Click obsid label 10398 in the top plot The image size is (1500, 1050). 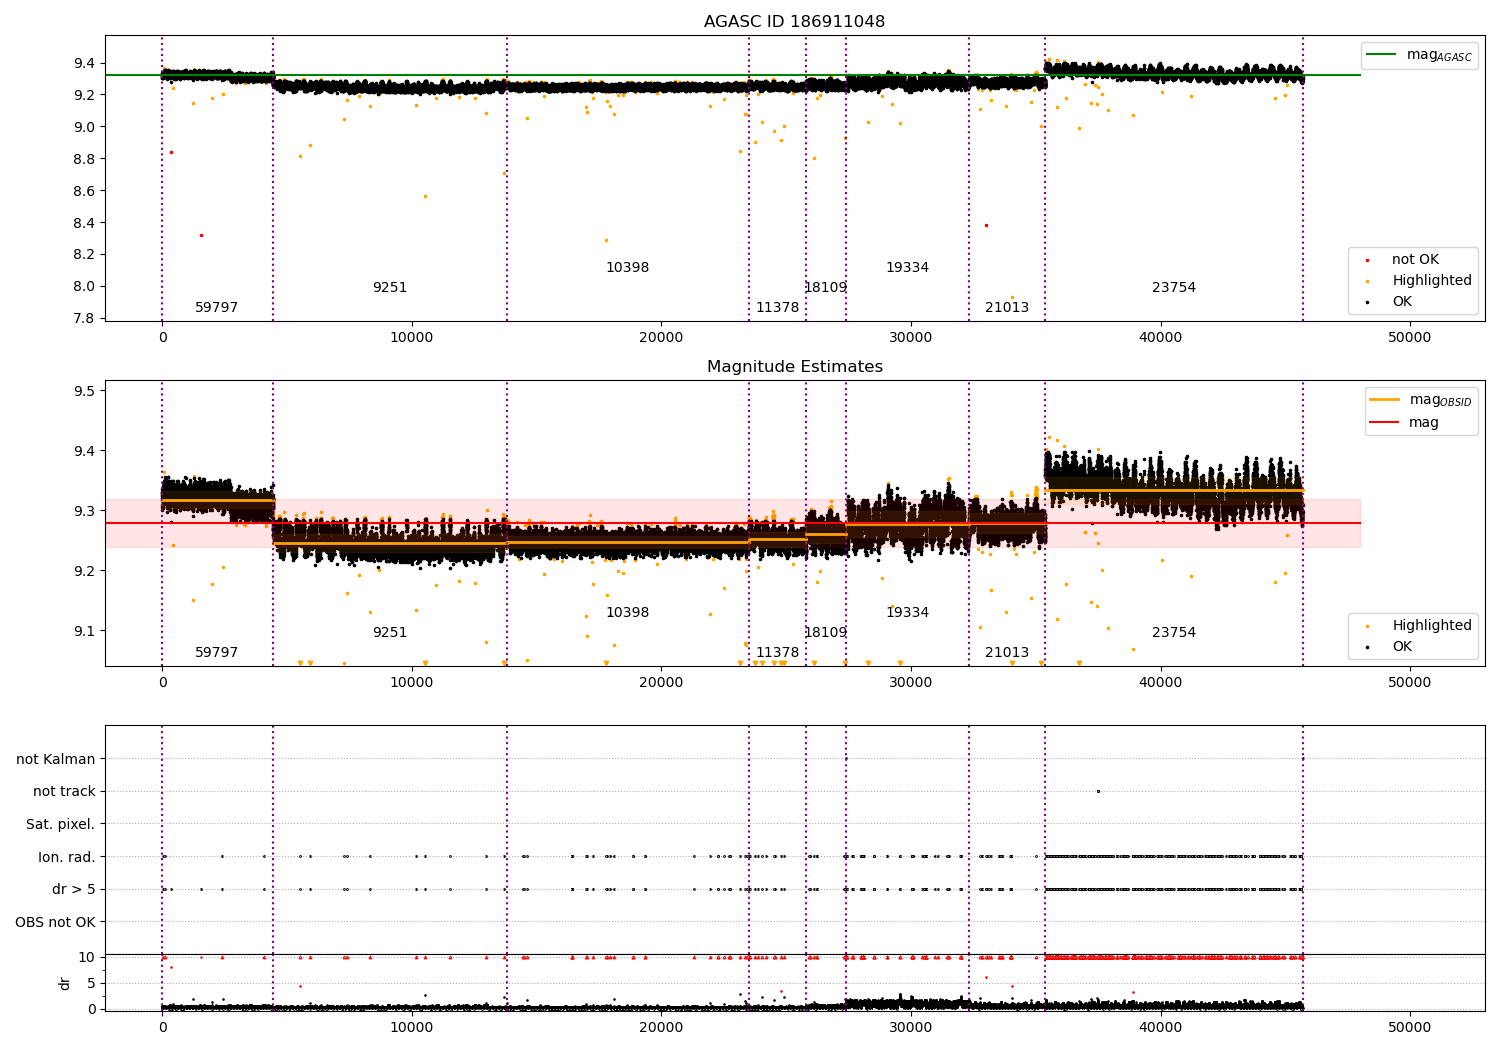point(627,267)
